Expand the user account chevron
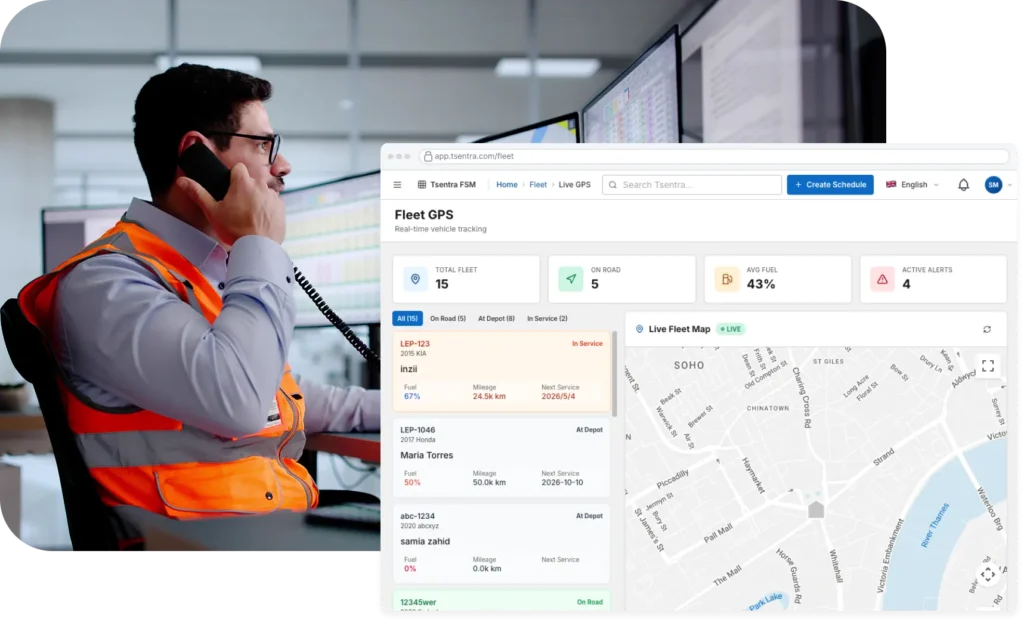1024x622 pixels. [1010, 185]
